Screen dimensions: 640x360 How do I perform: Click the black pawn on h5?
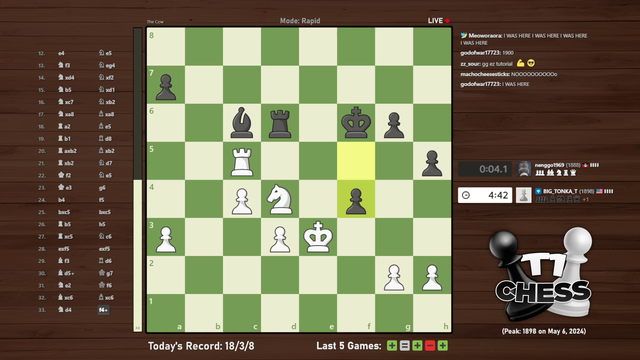click(x=432, y=163)
